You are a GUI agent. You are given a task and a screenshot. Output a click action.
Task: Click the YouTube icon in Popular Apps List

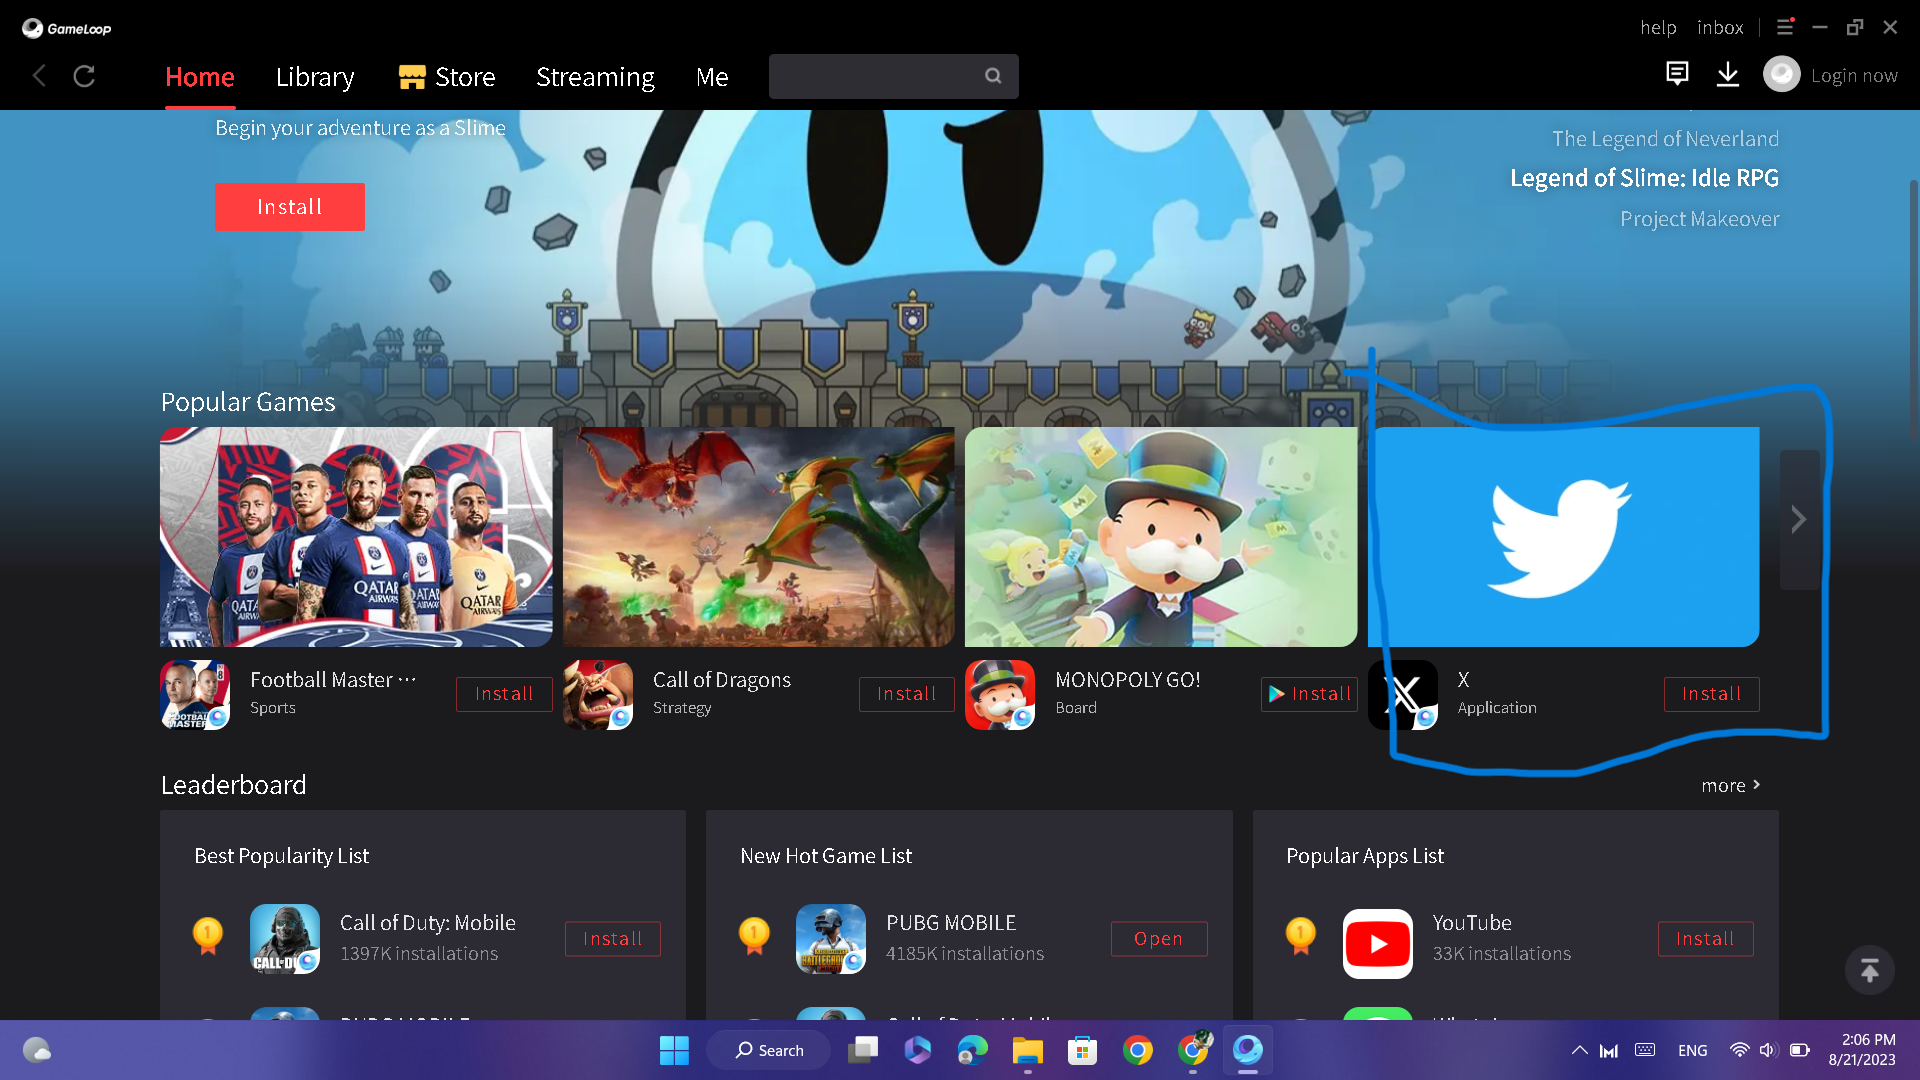[x=1378, y=942]
